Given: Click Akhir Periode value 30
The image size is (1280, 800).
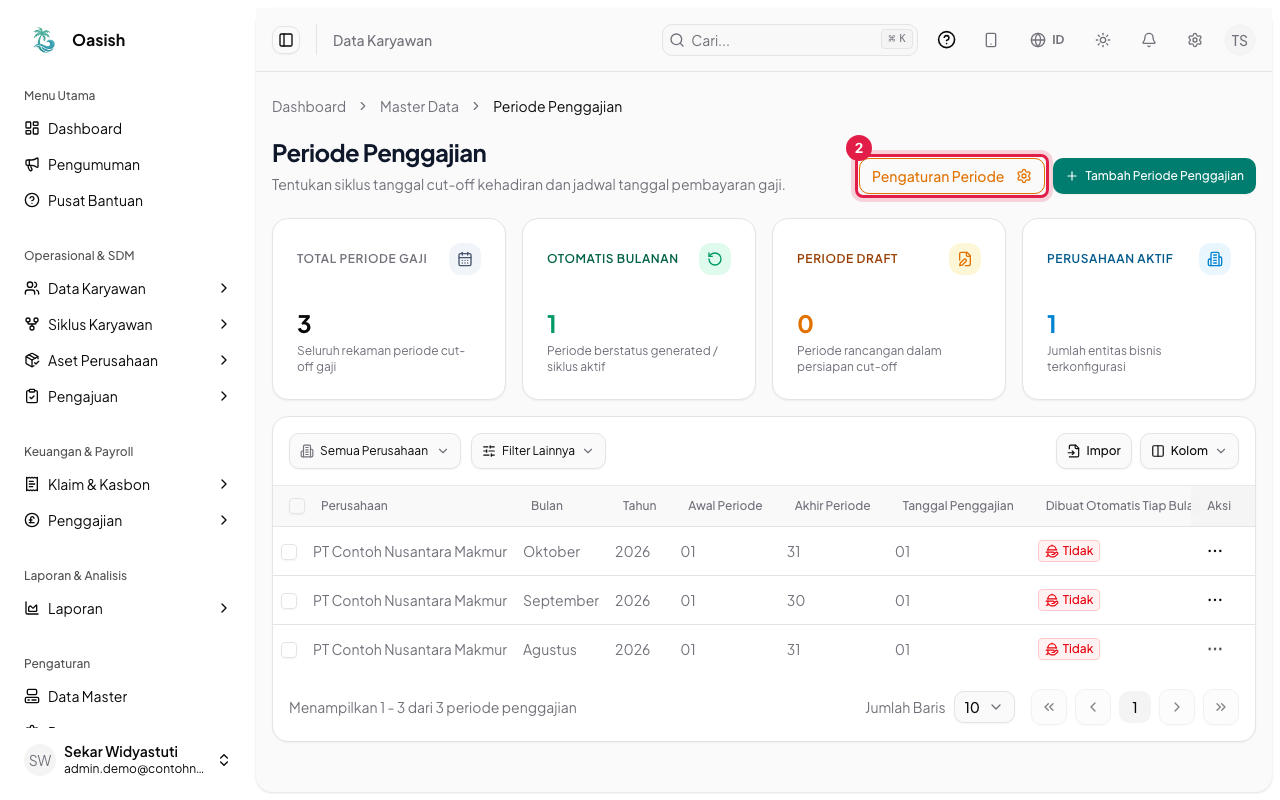Looking at the screenshot, I should click(796, 601).
